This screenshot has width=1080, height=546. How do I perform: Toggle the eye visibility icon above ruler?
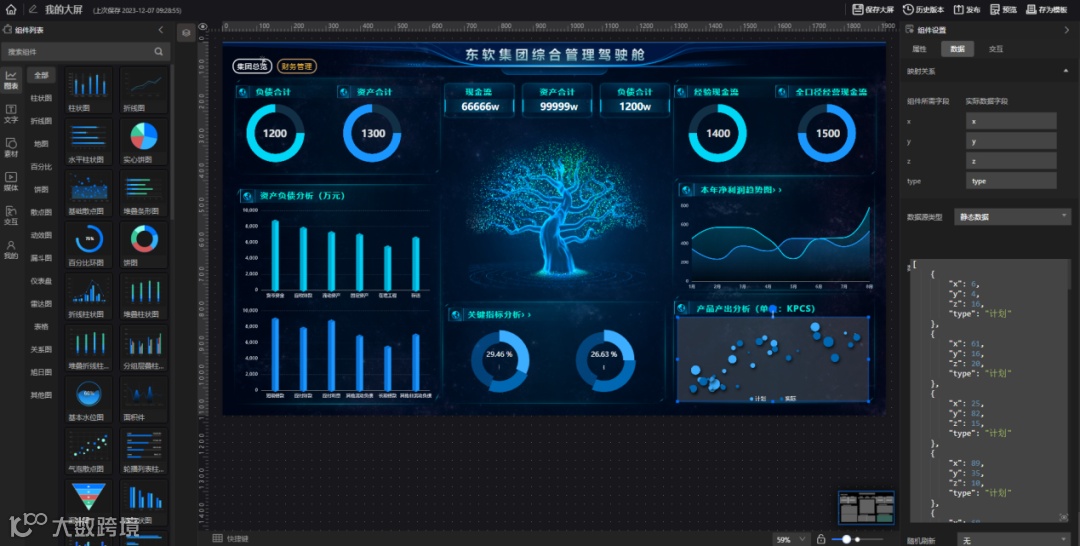coord(202,28)
